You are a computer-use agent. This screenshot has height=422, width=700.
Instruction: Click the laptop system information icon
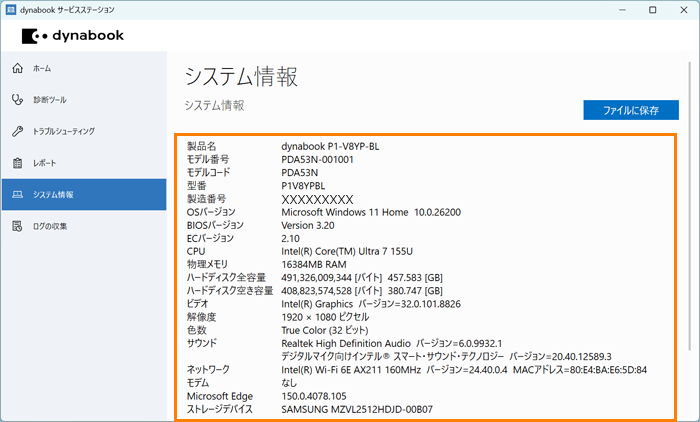coord(17,195)
